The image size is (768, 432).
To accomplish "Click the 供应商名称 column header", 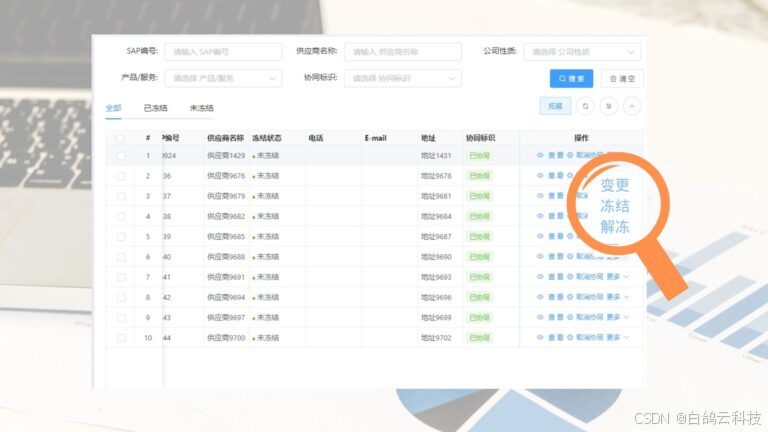I will tap(225, 138).
